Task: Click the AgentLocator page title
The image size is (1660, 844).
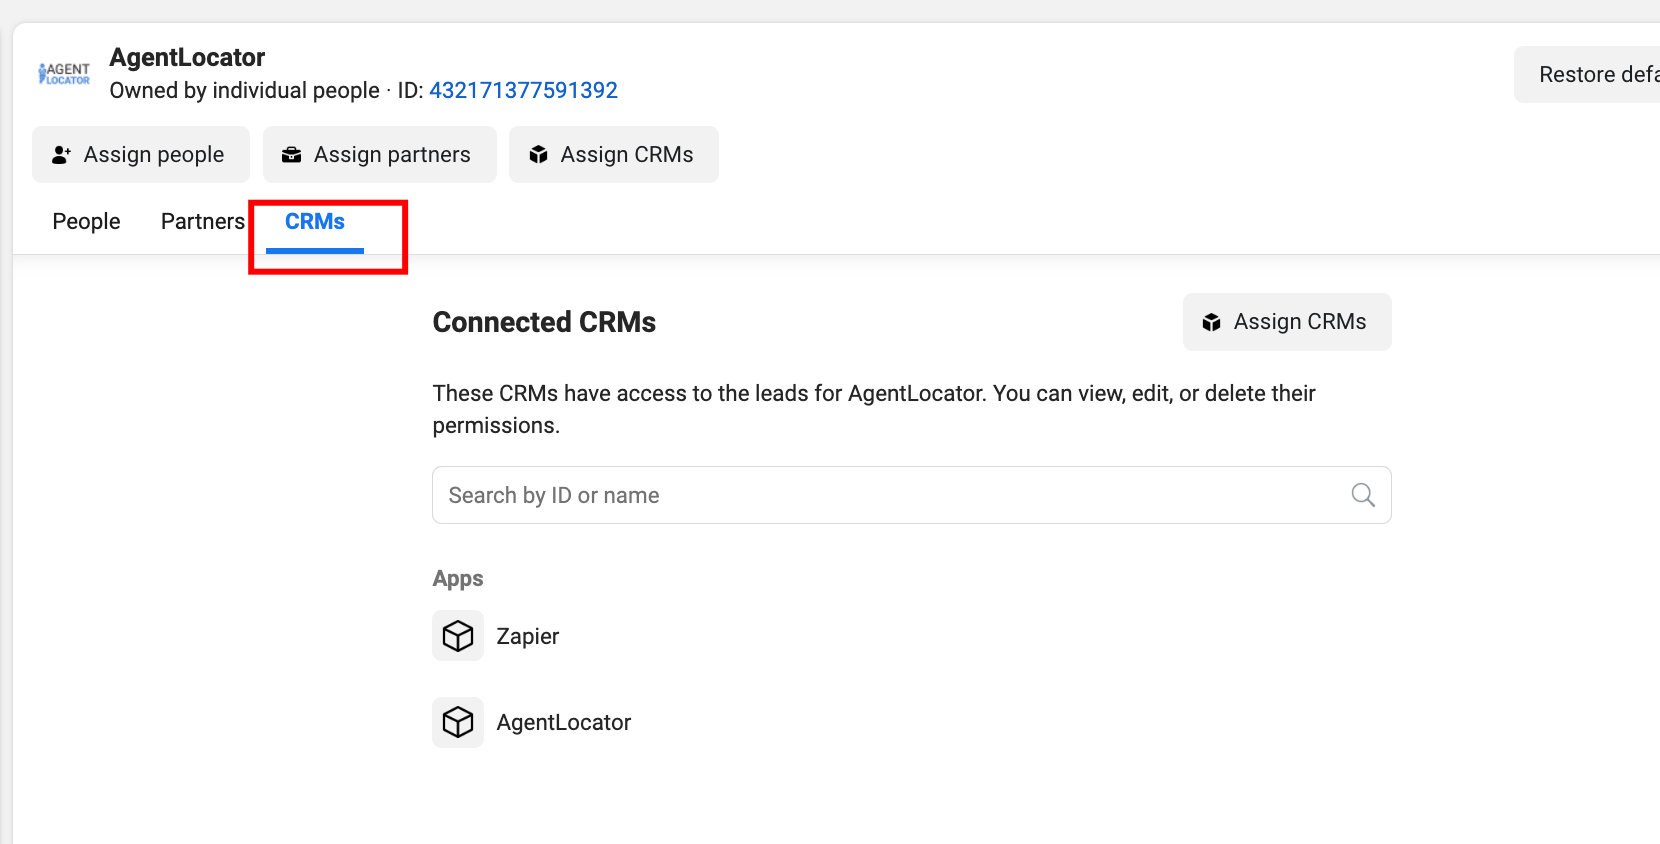Action: [187, 57]
